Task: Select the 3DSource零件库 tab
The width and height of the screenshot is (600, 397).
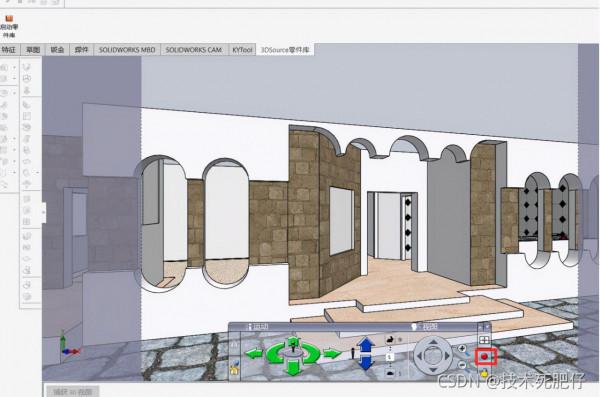Action: 285,50
